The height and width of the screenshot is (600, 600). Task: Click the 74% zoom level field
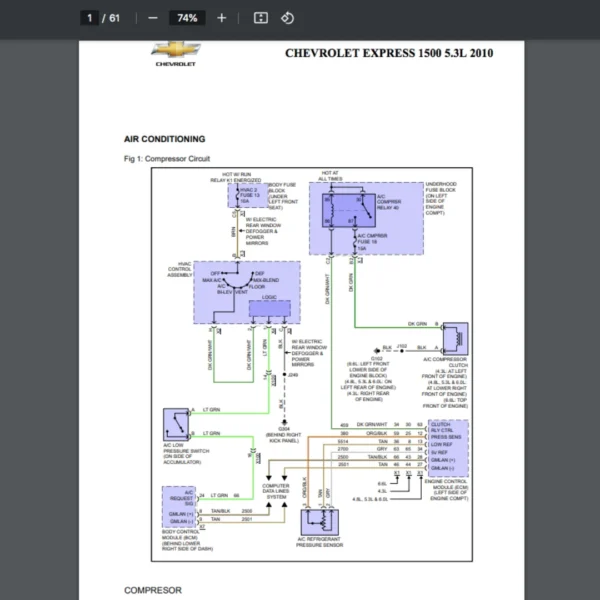coord(186,18)
